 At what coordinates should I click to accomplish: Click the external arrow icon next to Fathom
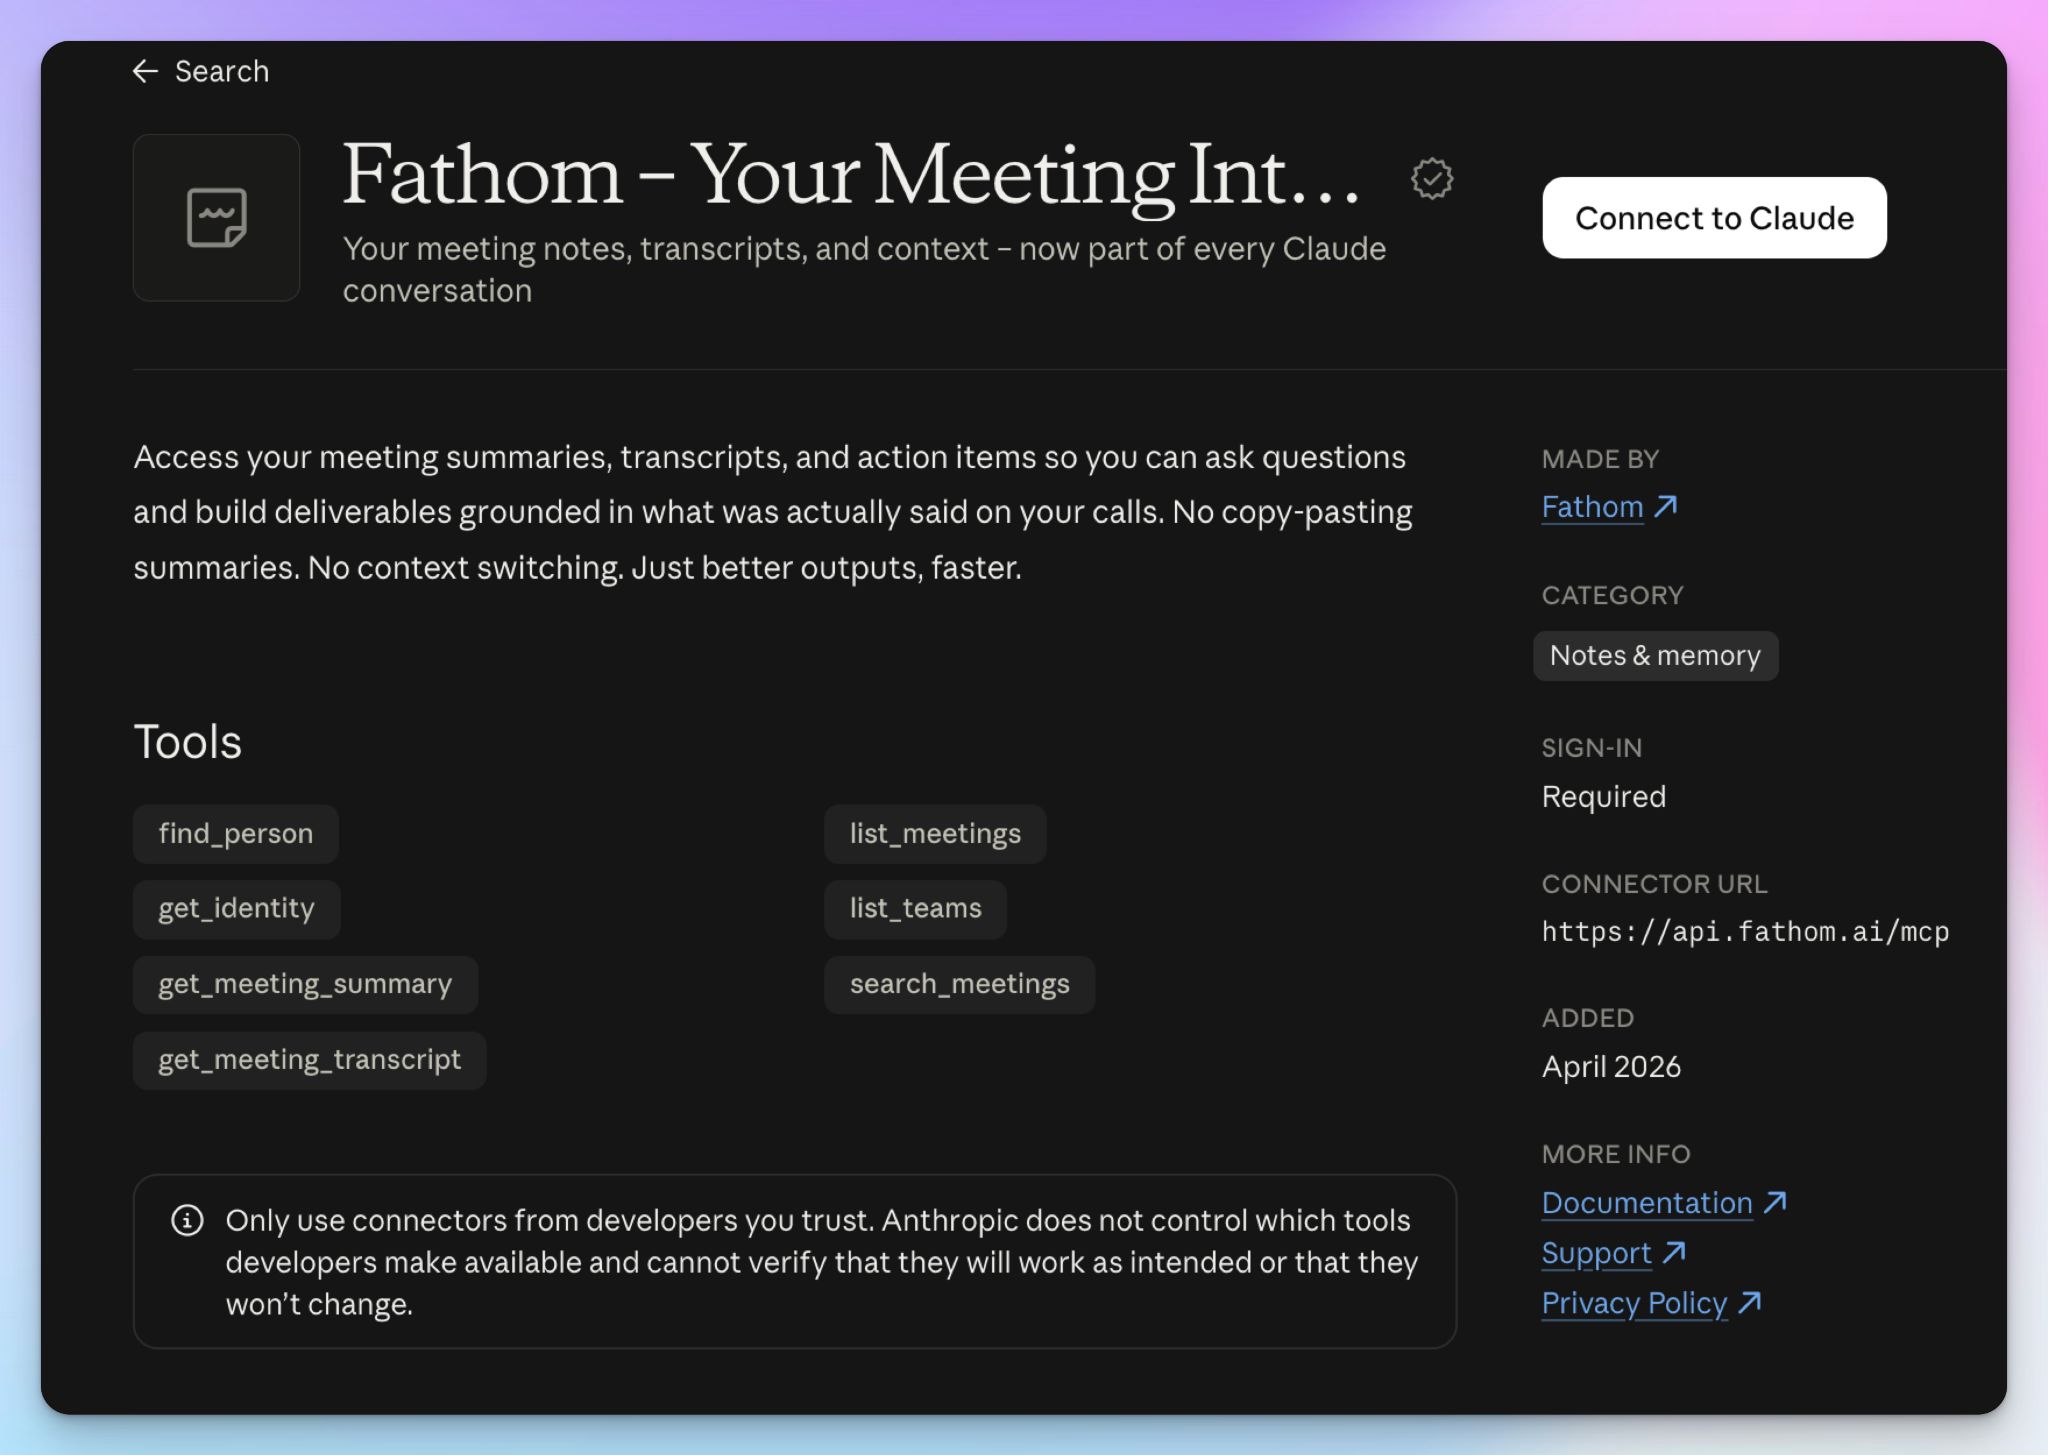[1666, 506]
